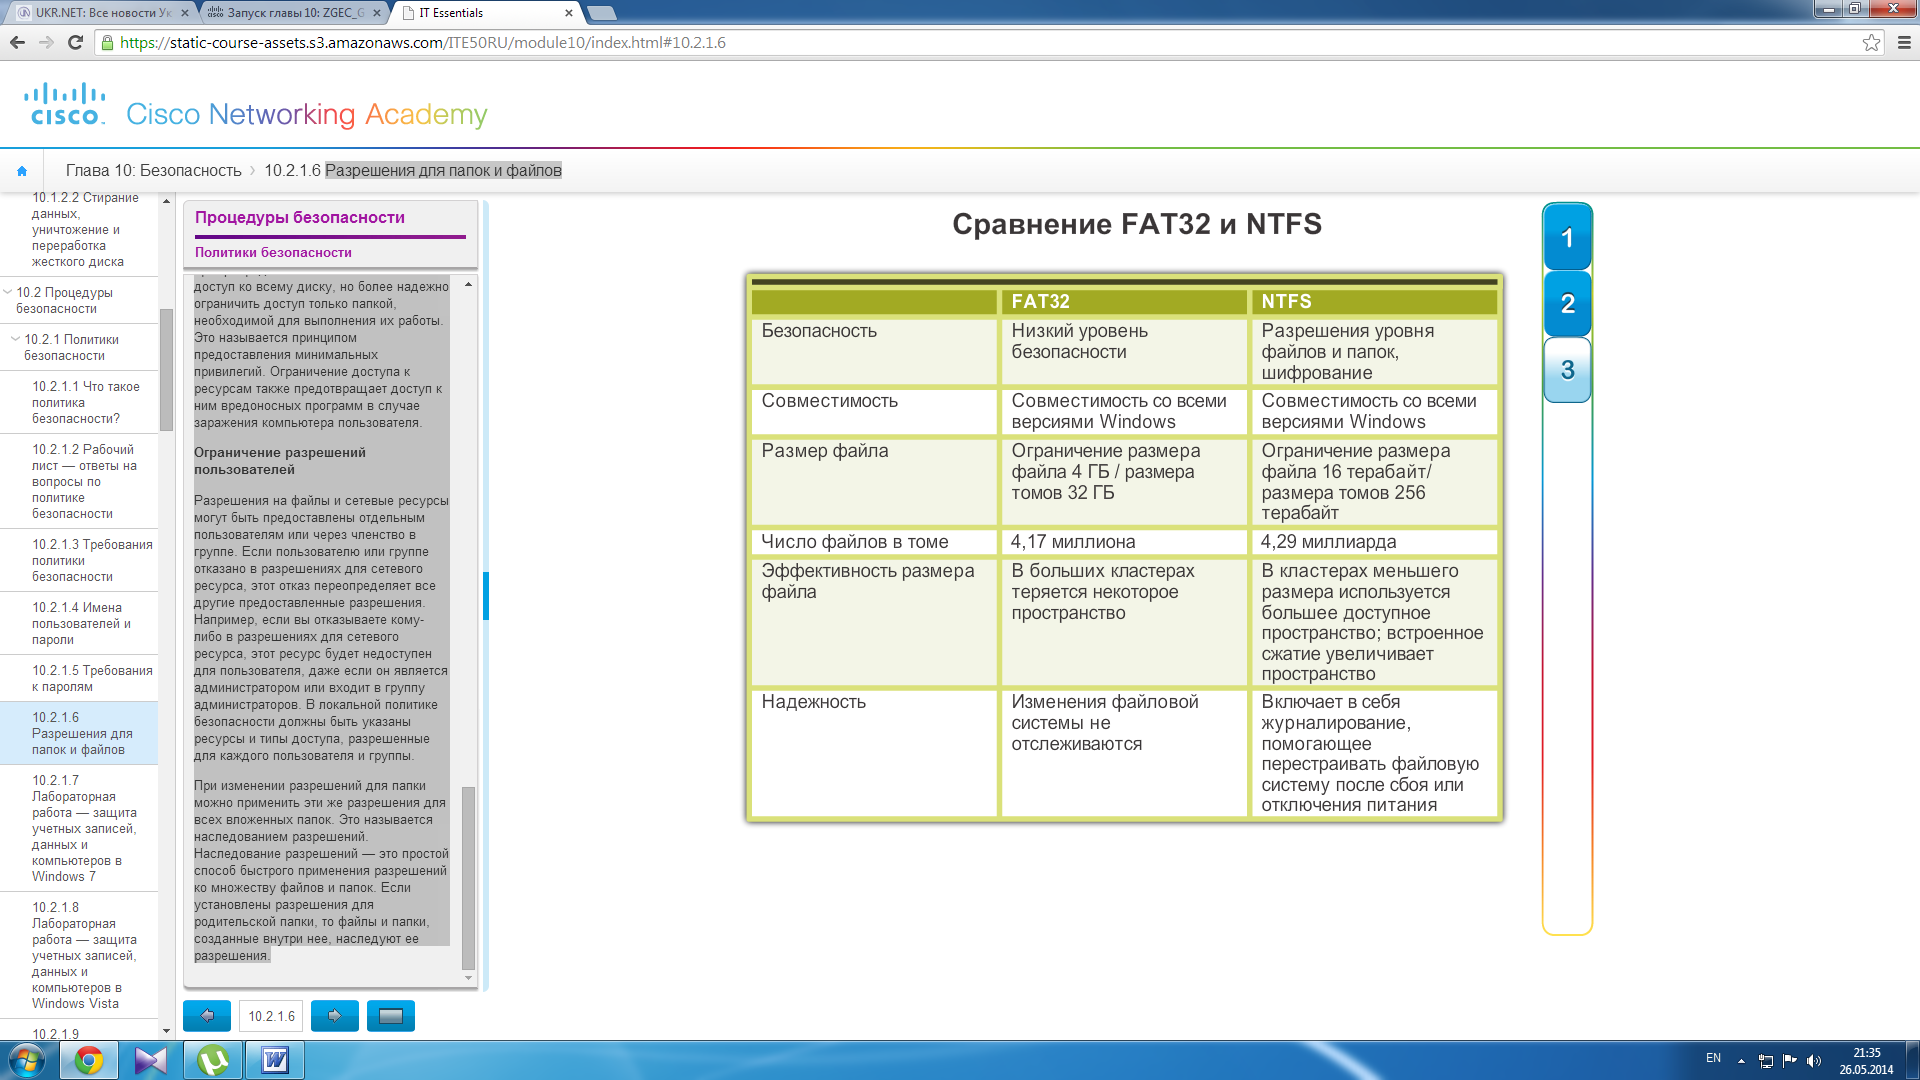Click the Cisco logo
This screenshot has height=1080, width=1920.
pyautogui.click(x=65, y=104)
